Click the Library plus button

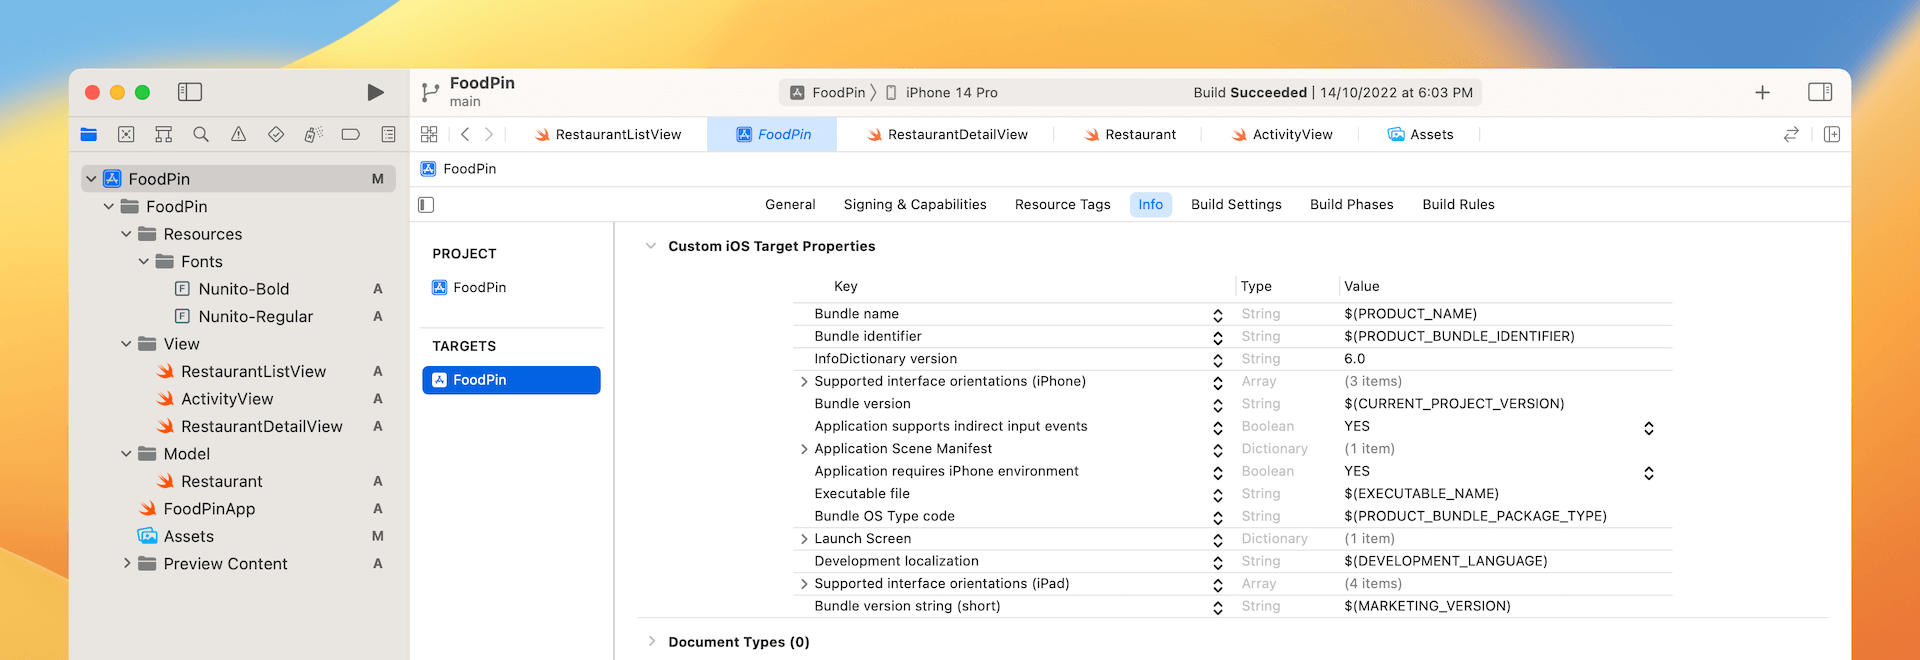(x=1763, y=92)
